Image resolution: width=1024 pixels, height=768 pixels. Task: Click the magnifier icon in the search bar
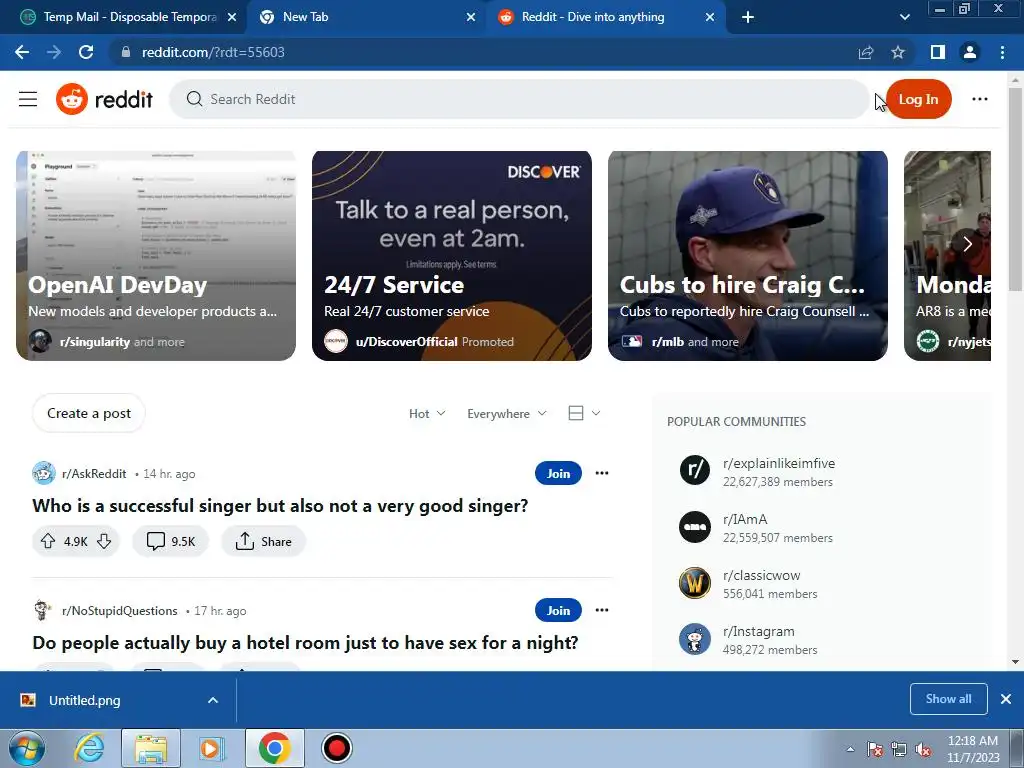click(x=194, y=99)
